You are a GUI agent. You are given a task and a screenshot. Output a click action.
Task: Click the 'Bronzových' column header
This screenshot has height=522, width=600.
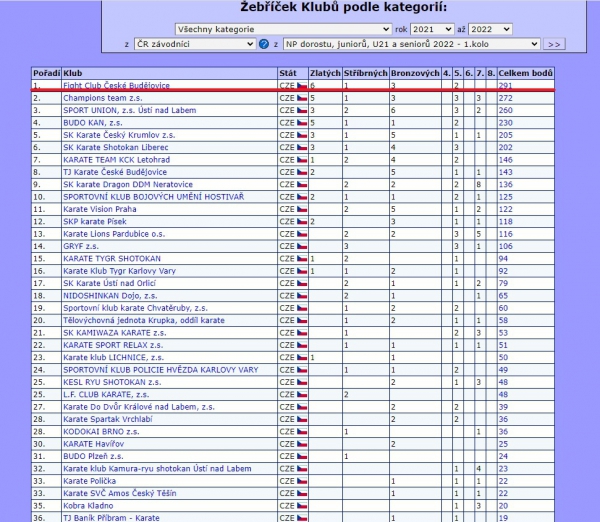coord(415,73)
